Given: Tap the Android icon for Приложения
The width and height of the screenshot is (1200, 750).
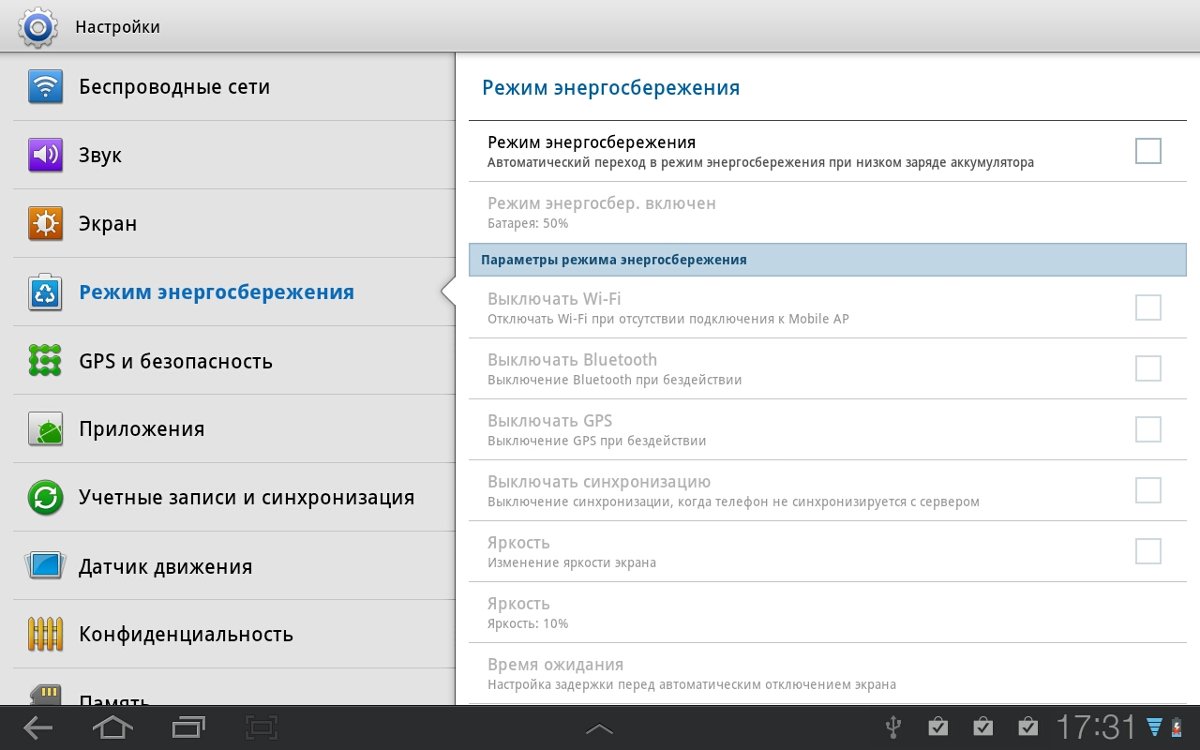Looking at the screenshot, I should point(45,429).
